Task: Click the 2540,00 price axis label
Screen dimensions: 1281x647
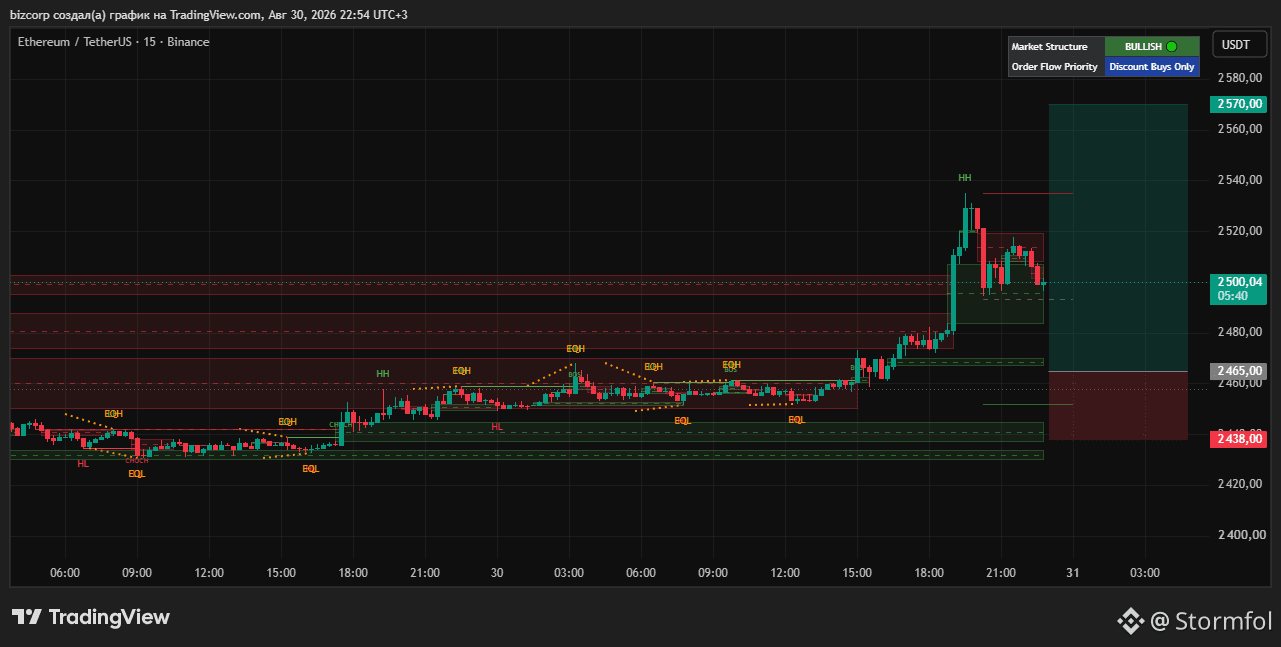Action: point(1241,180)
